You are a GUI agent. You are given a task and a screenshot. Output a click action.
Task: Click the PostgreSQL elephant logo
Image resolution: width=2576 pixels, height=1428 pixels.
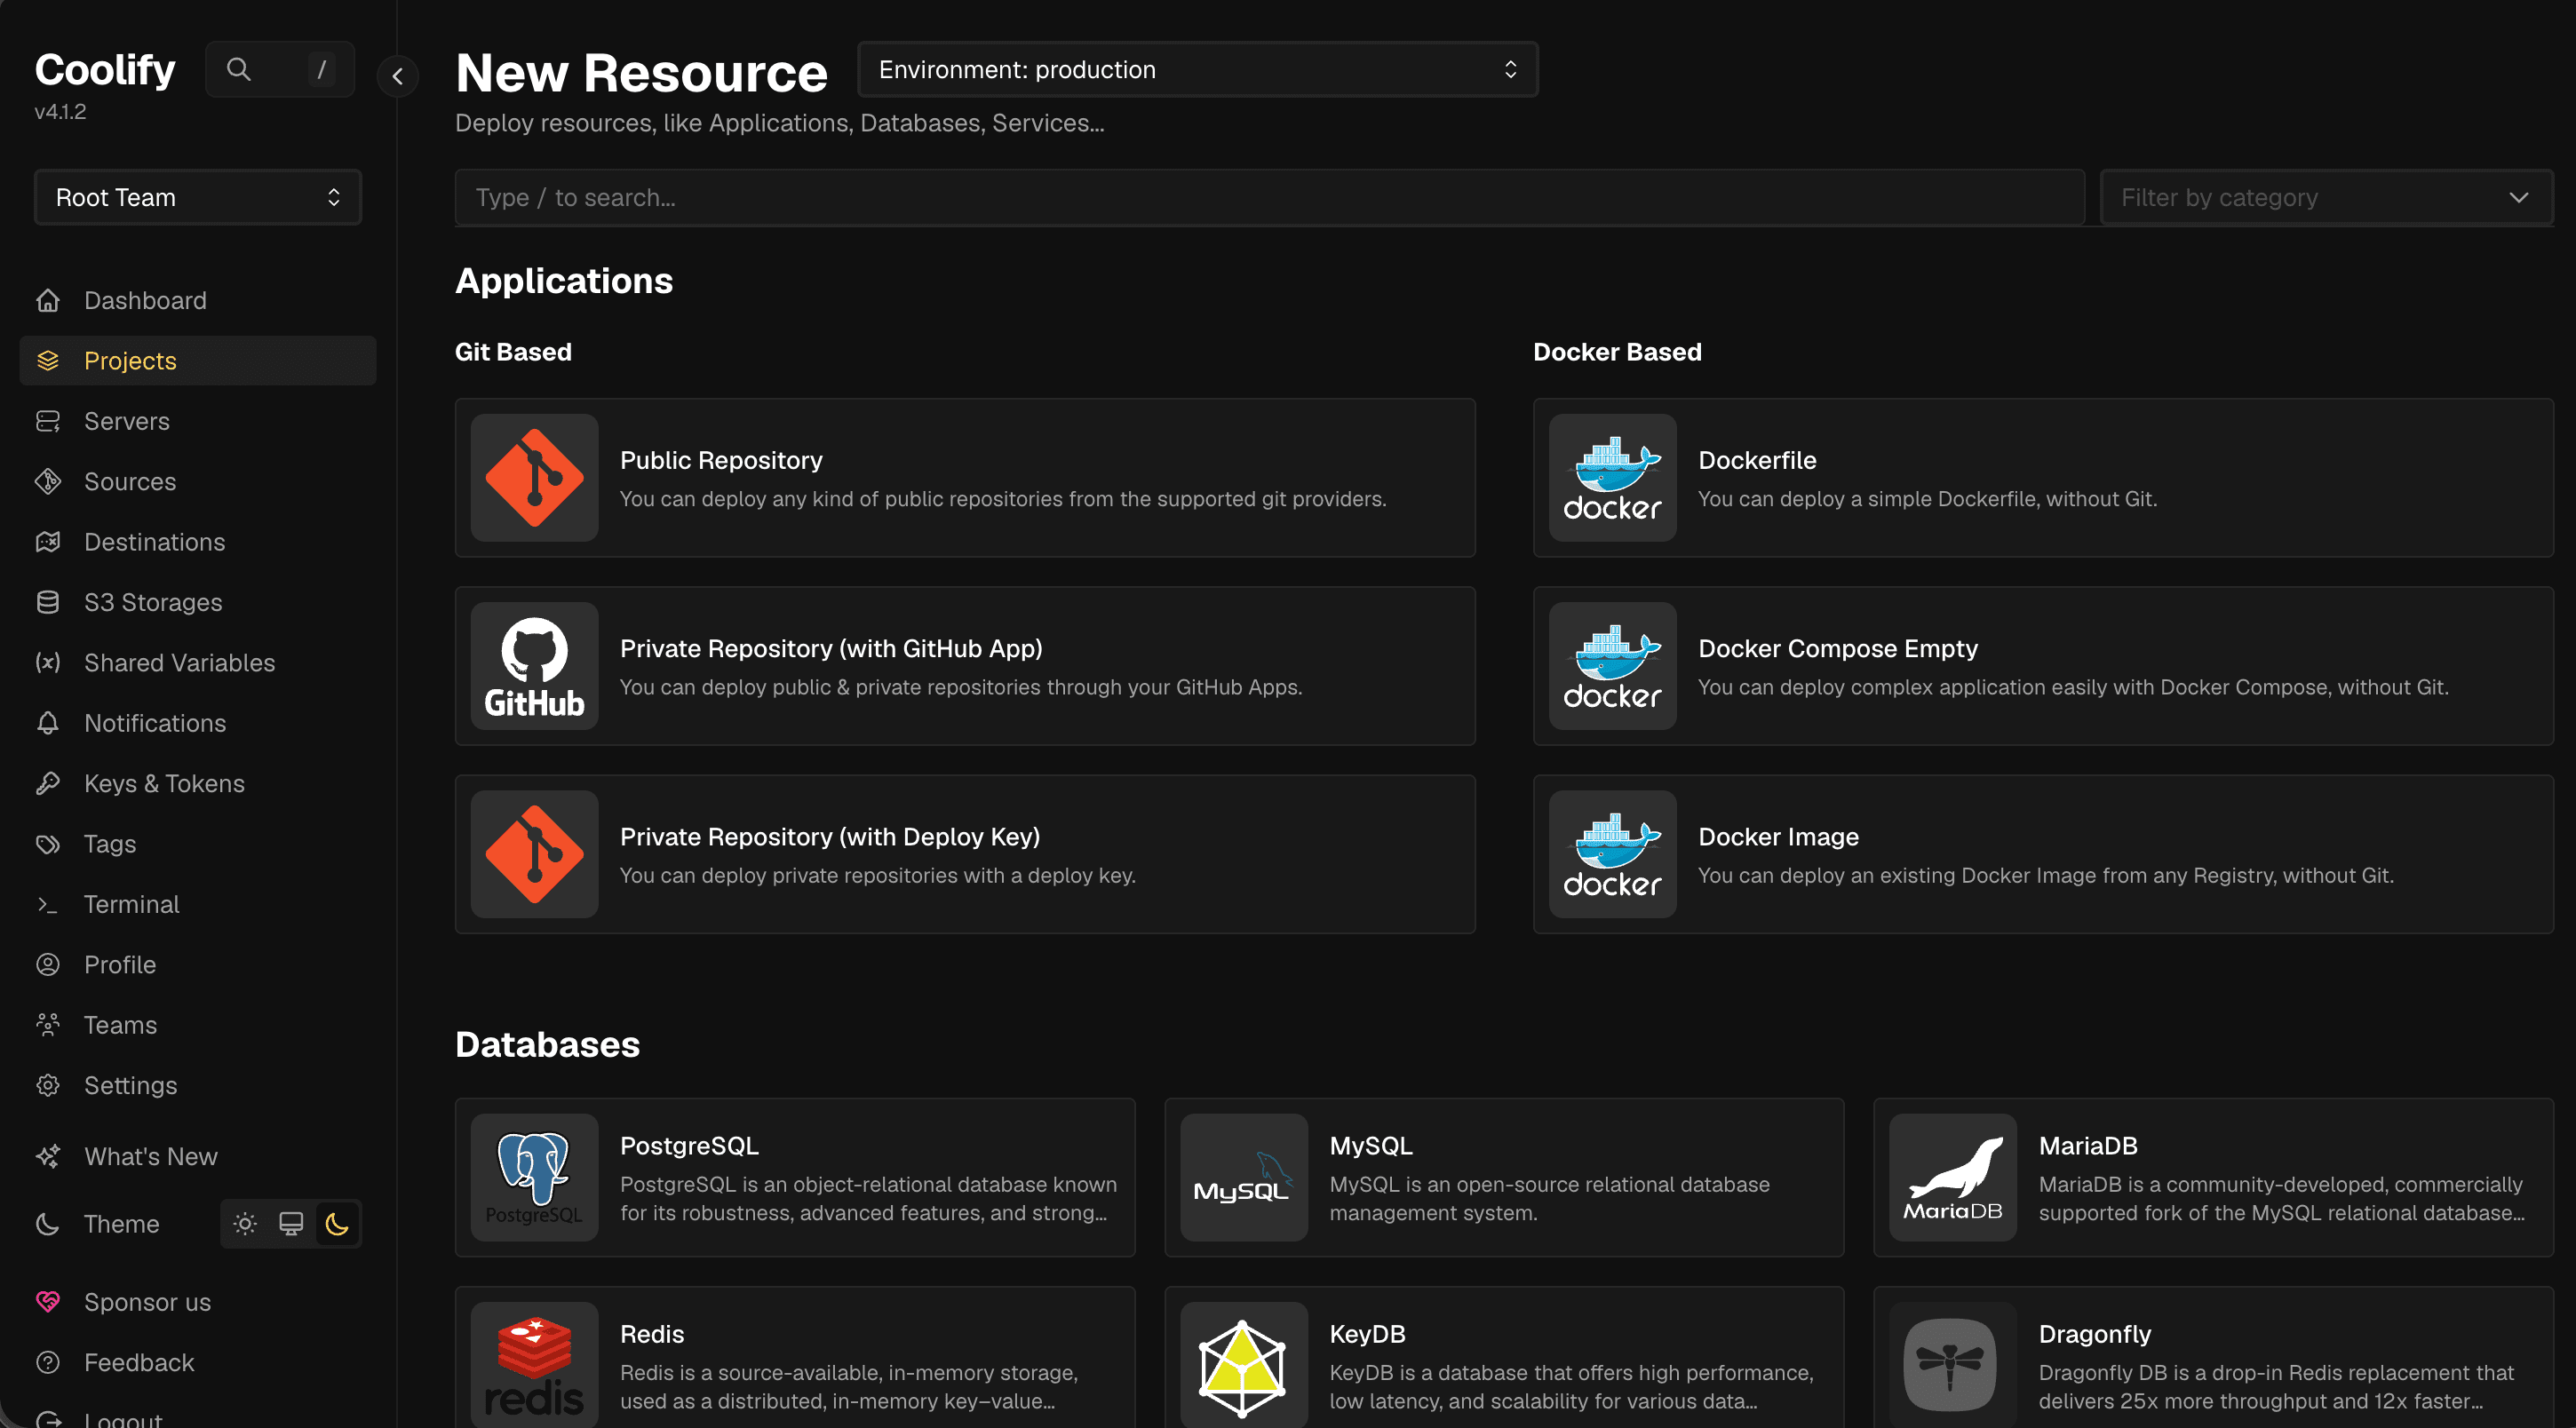(x=534, y=1177)
